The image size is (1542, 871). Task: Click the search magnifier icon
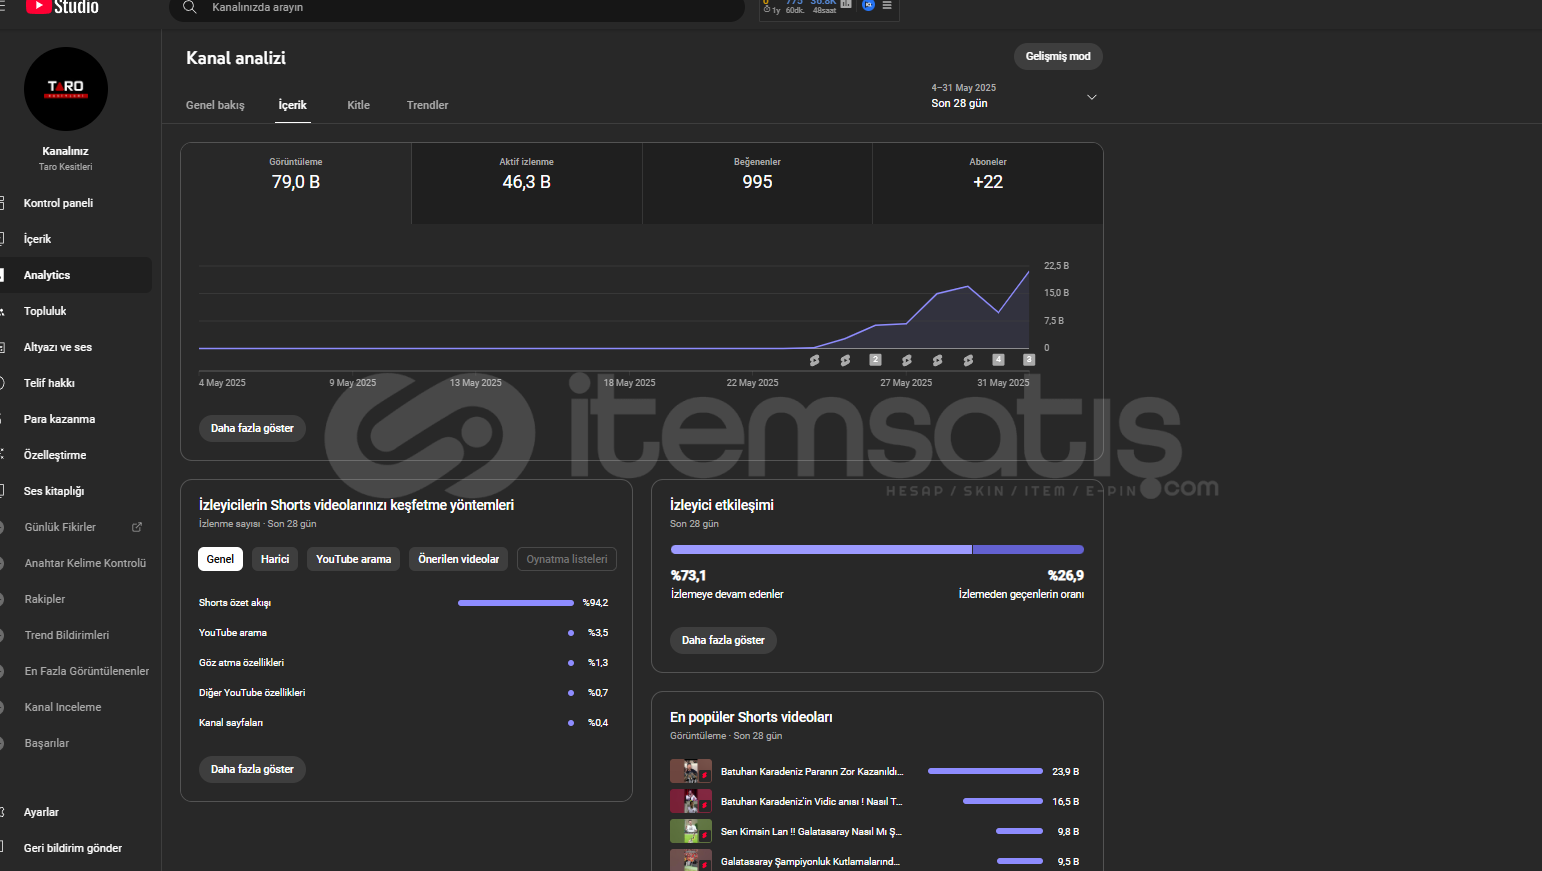(189, 7)
